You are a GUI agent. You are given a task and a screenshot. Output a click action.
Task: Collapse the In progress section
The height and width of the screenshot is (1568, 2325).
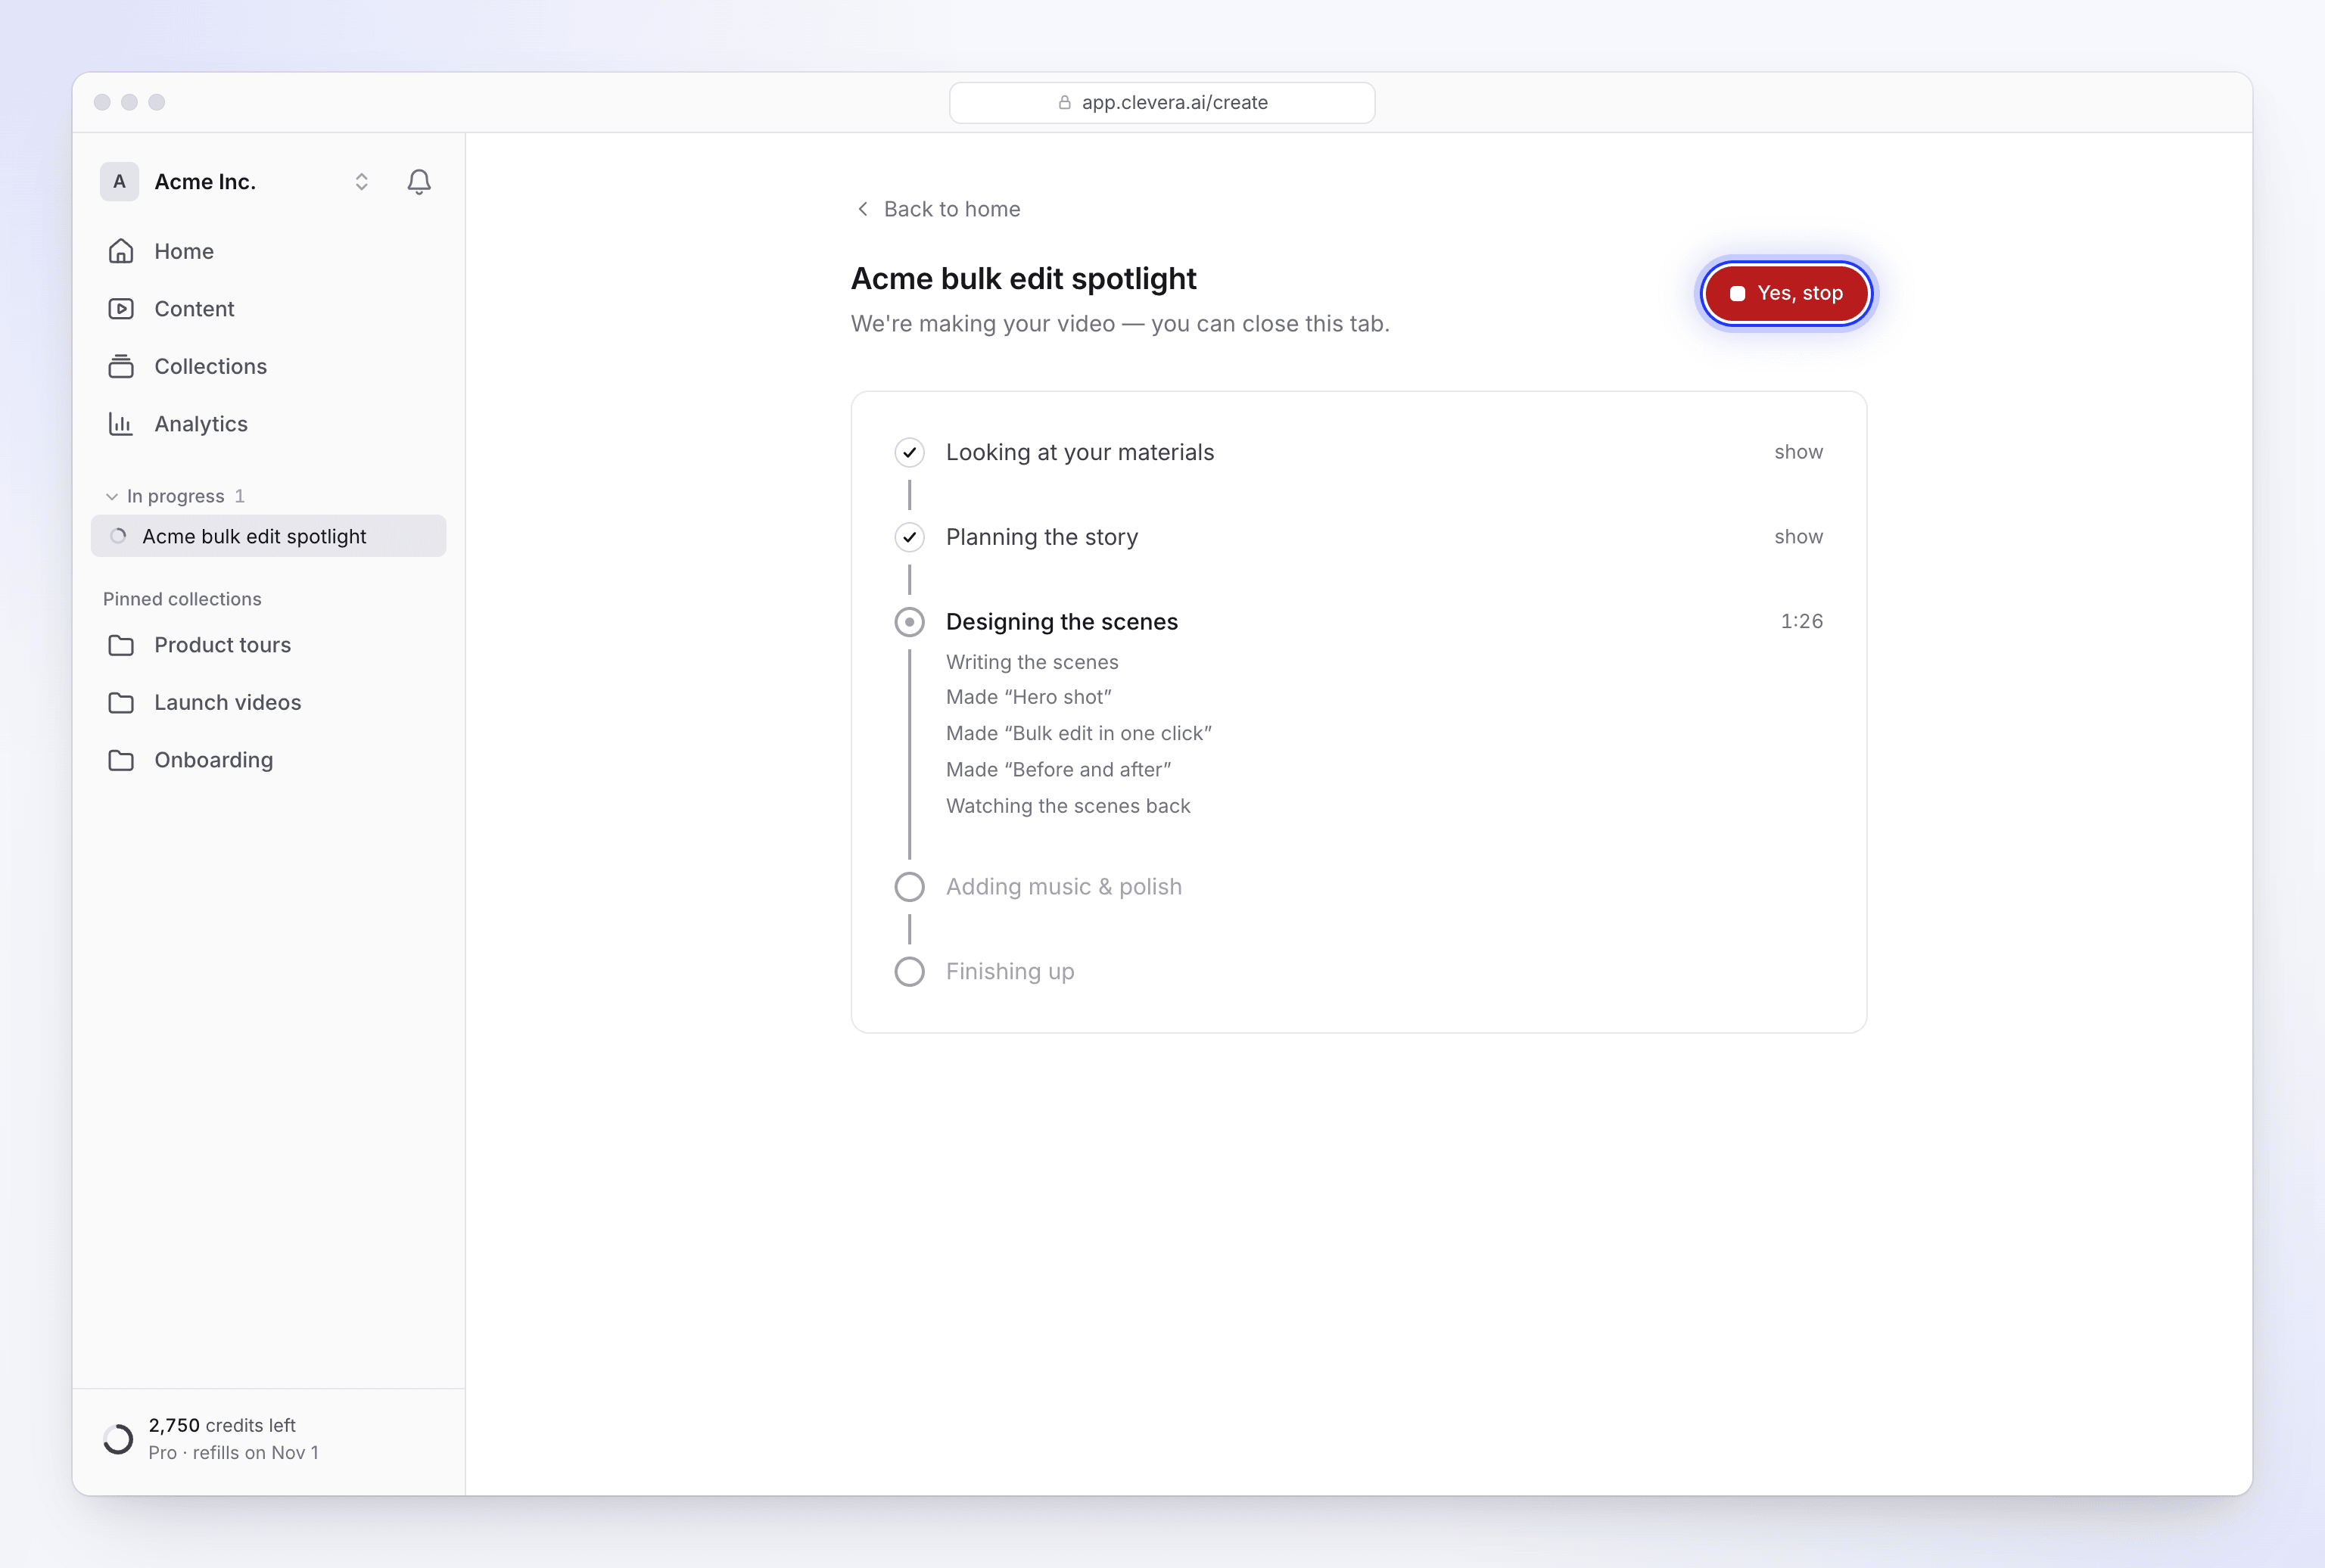[x=112, y=496]
